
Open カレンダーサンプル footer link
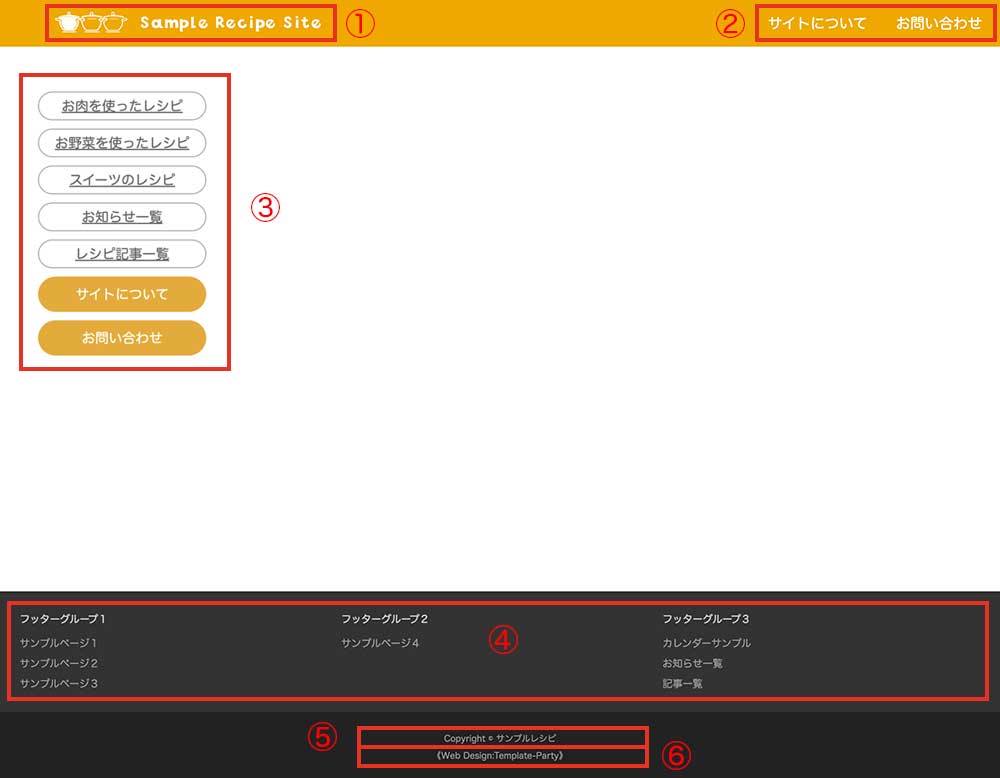(706, 643)
